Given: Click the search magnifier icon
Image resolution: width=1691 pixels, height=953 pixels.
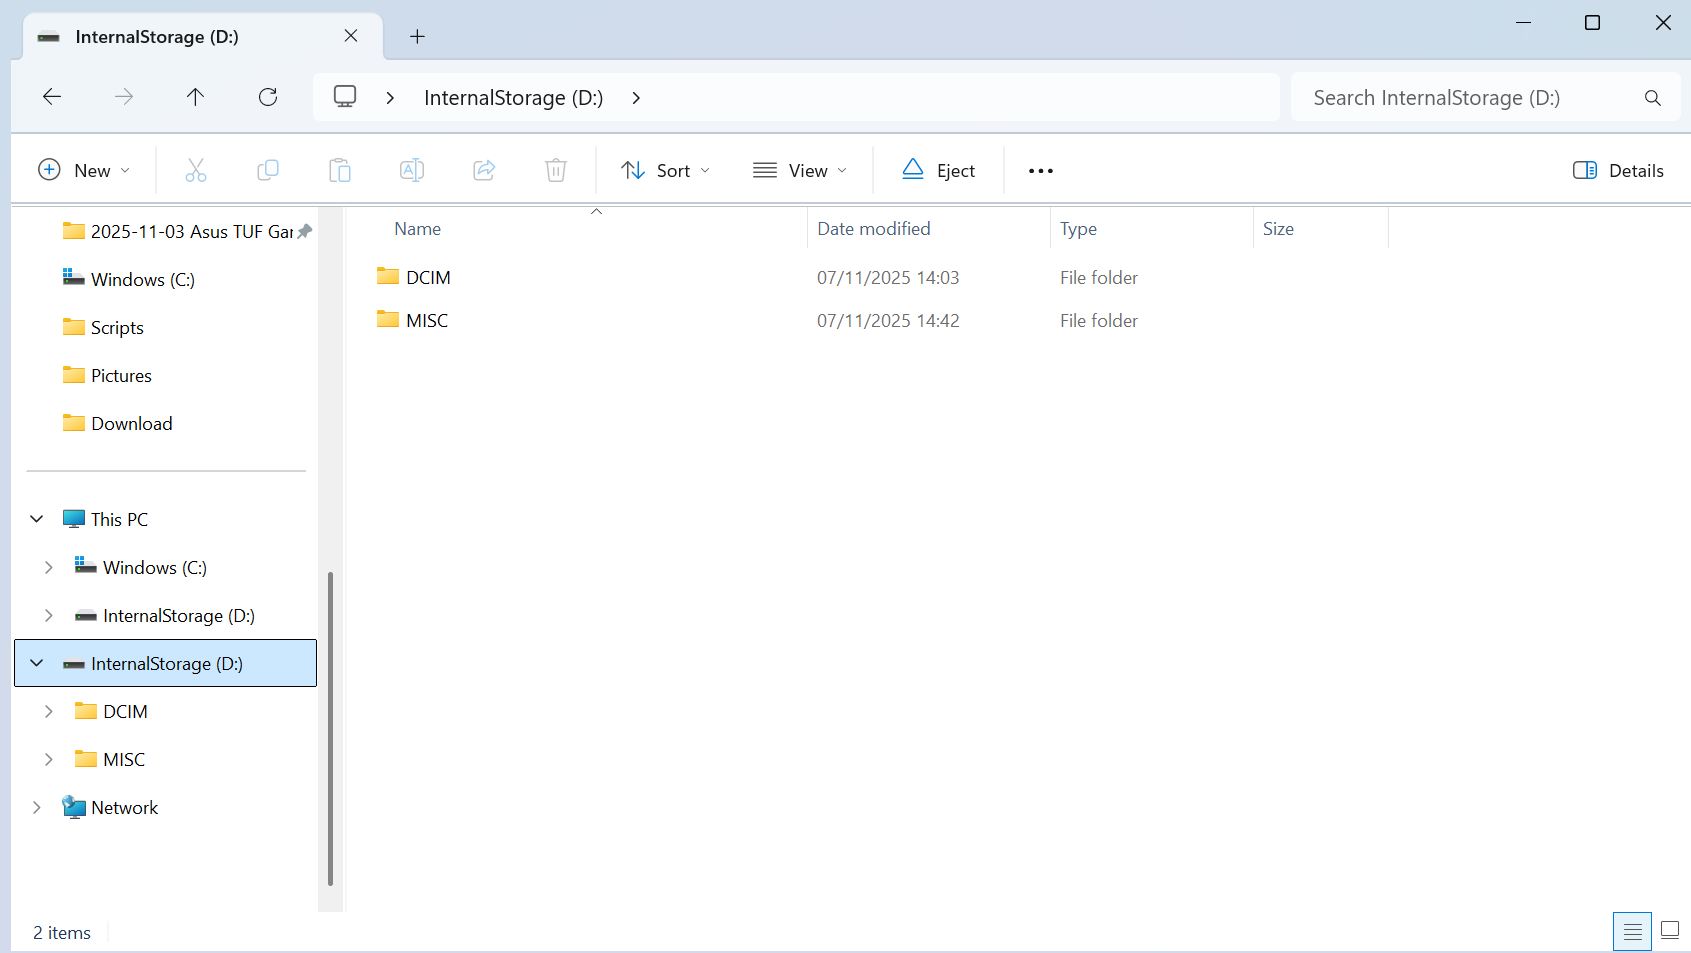Looking at the screenshot, I should click(1652, 98).
